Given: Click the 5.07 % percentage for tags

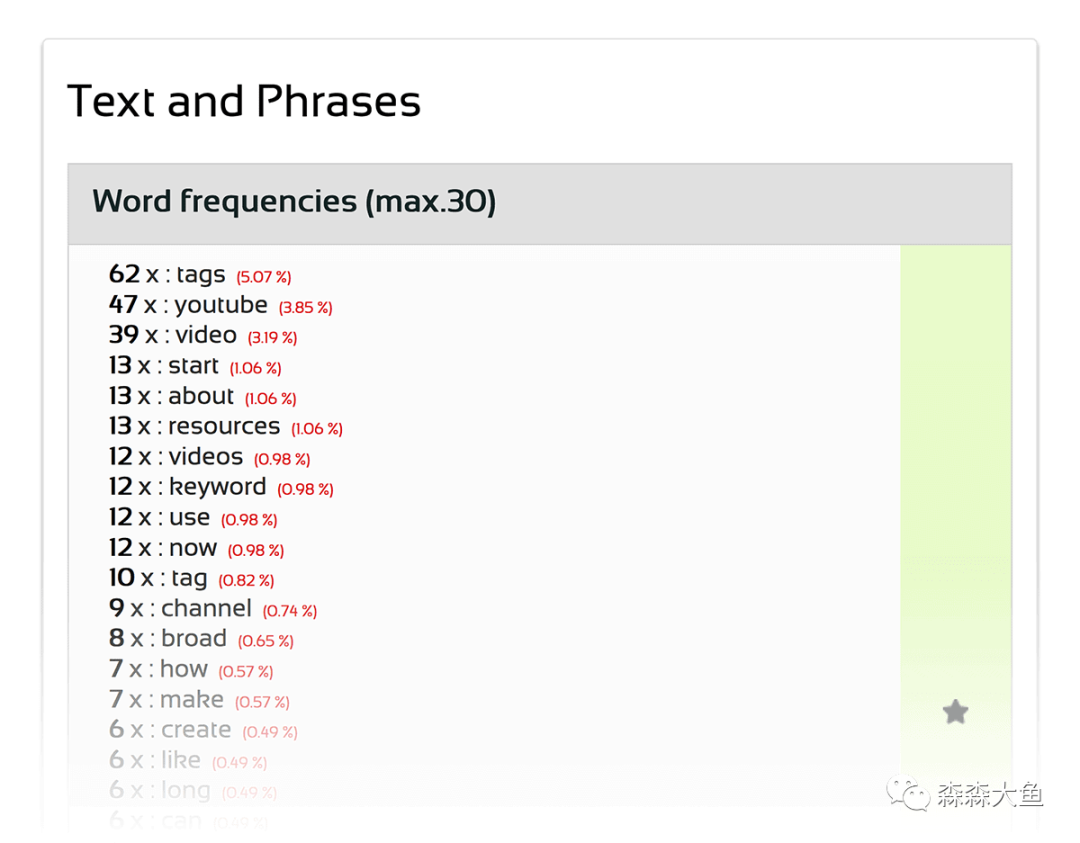Looking at the screenshot, I should point(264,277).
